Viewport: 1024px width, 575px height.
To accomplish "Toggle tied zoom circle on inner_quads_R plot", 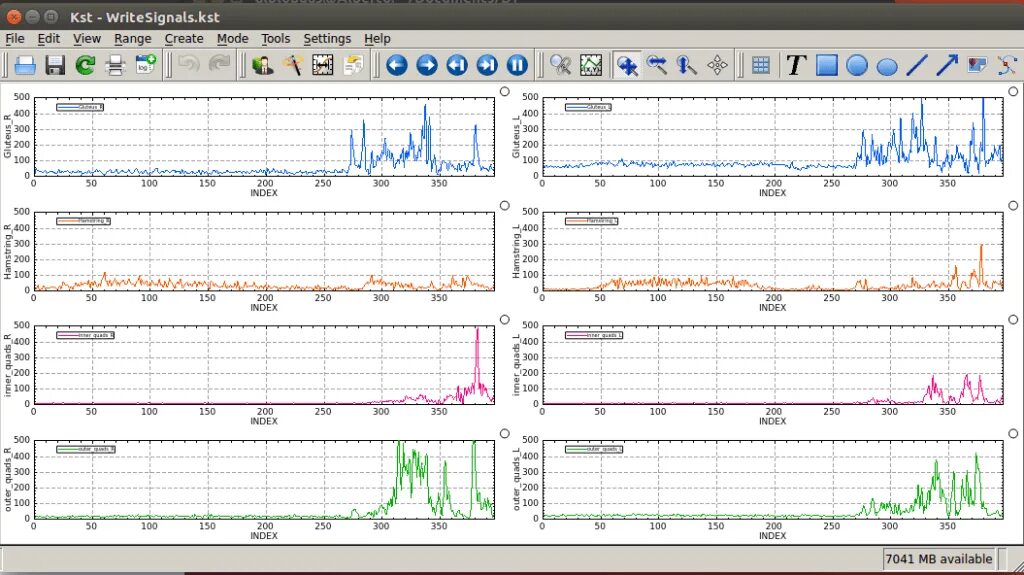I will pyautogui.click(x=505, y=320).
